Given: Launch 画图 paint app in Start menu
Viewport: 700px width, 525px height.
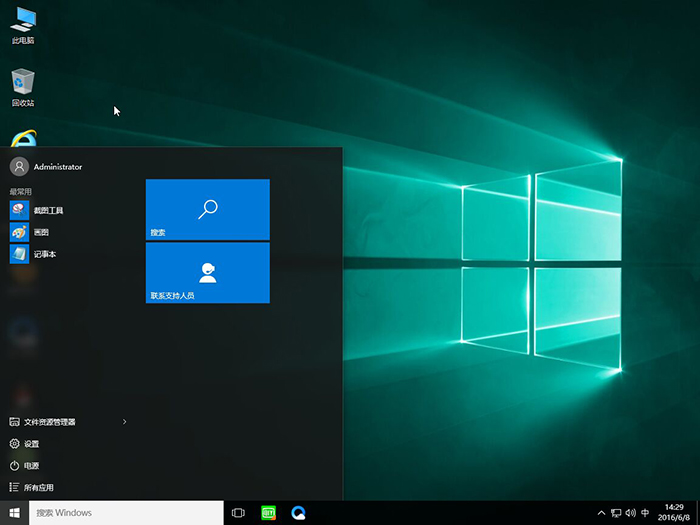Looking at the screenshot, I should [x=40, y=232].
